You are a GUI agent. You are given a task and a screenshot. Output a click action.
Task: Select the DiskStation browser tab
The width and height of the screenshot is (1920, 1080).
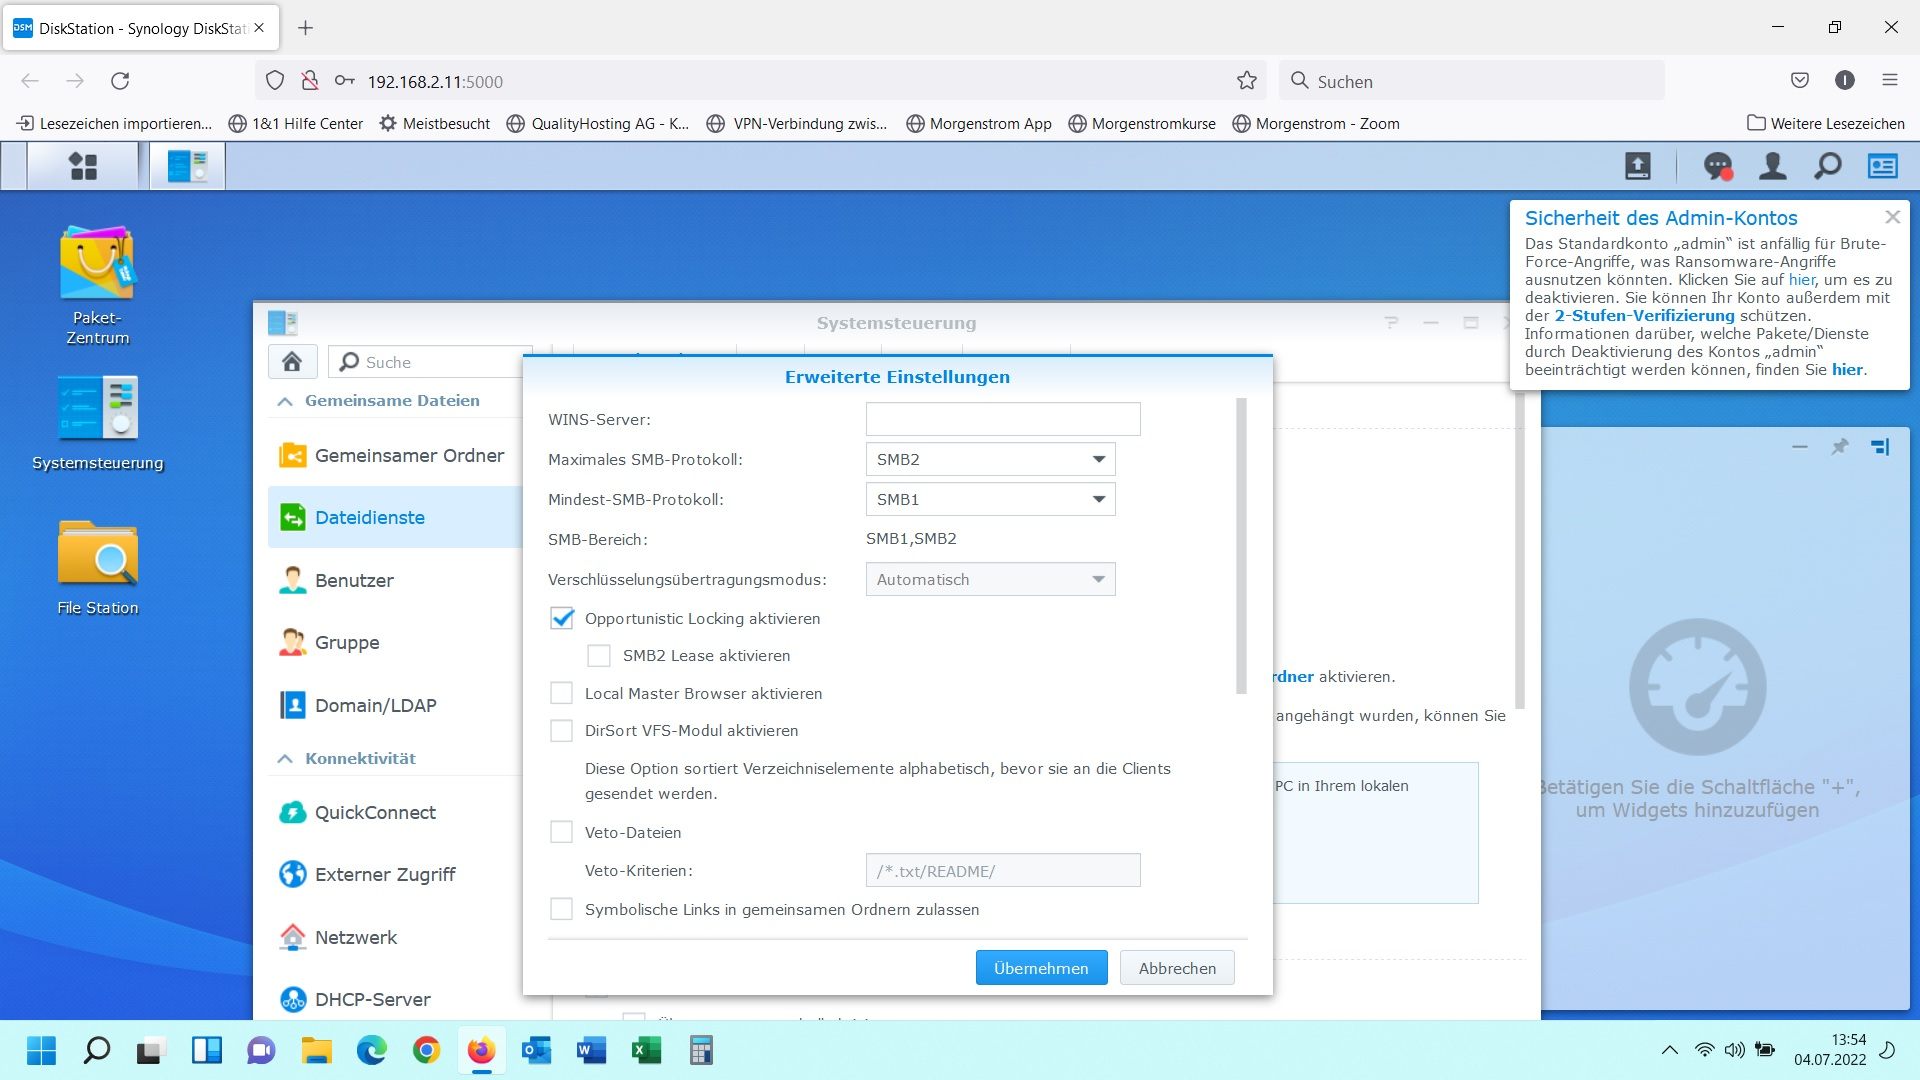click(140, 28)
